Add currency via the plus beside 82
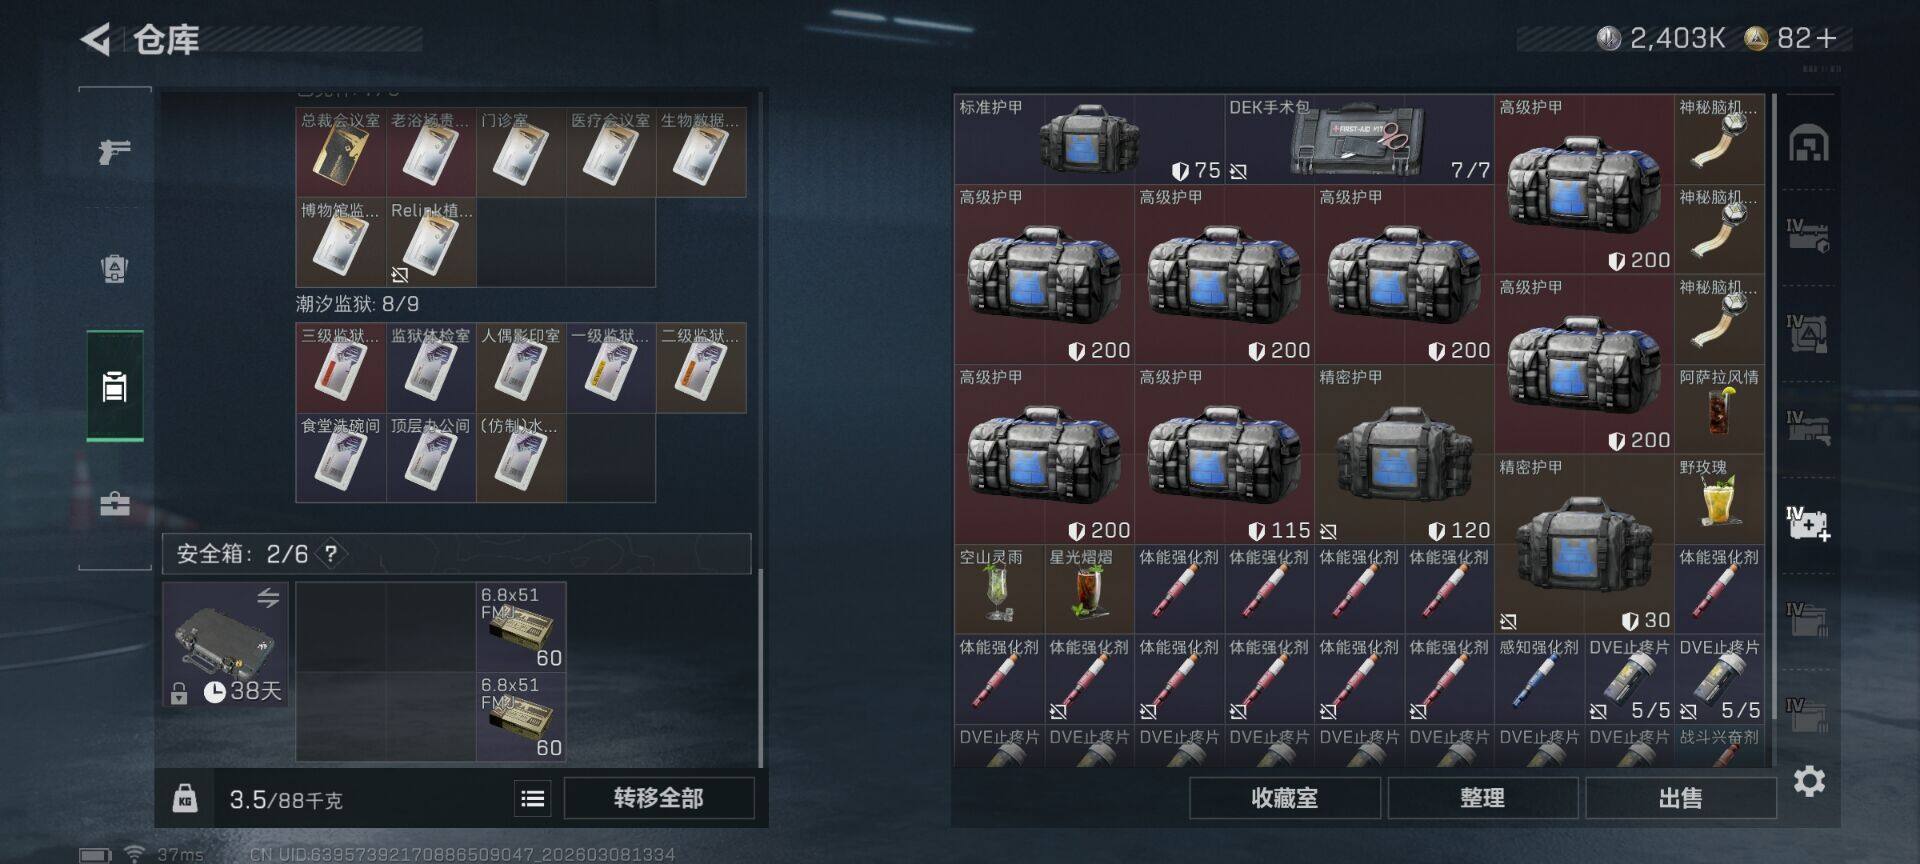 pos(1826,38)
